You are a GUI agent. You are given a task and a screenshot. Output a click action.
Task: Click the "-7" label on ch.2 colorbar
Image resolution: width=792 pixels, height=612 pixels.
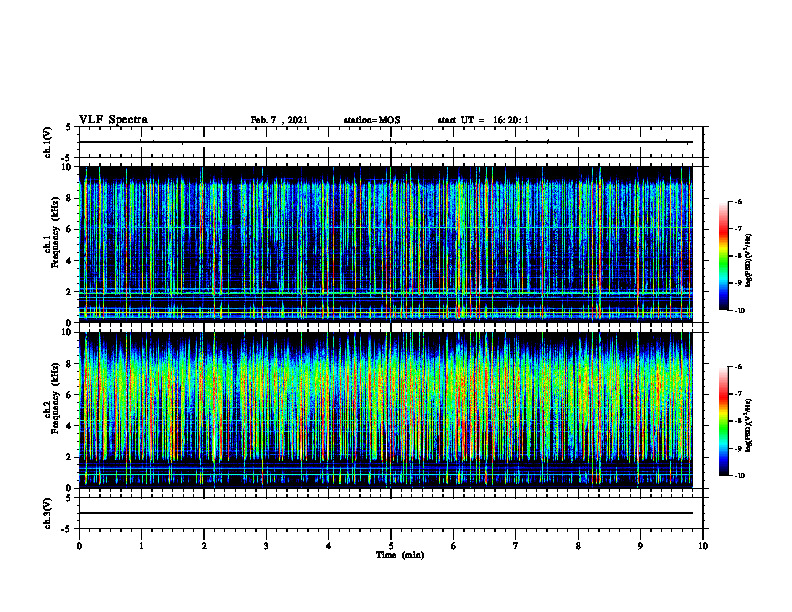738,394
